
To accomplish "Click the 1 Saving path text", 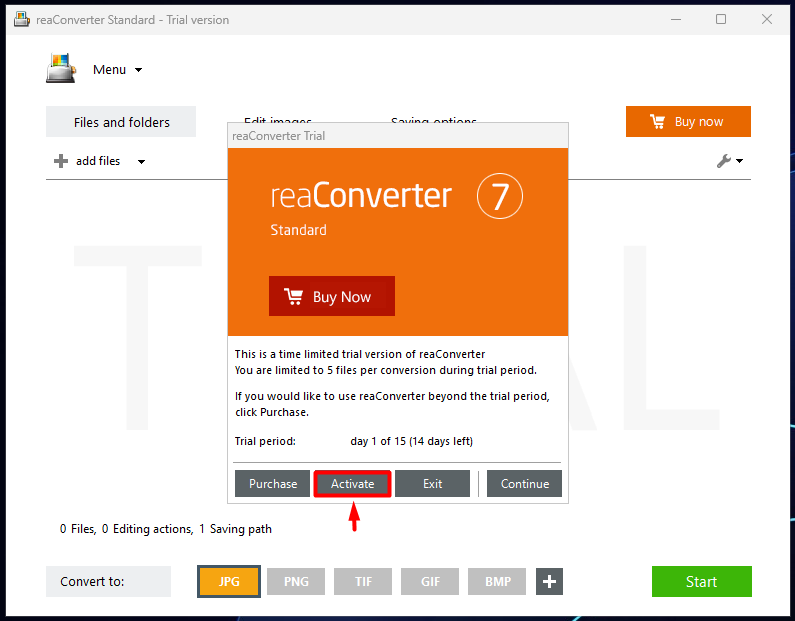I will 235,529.
